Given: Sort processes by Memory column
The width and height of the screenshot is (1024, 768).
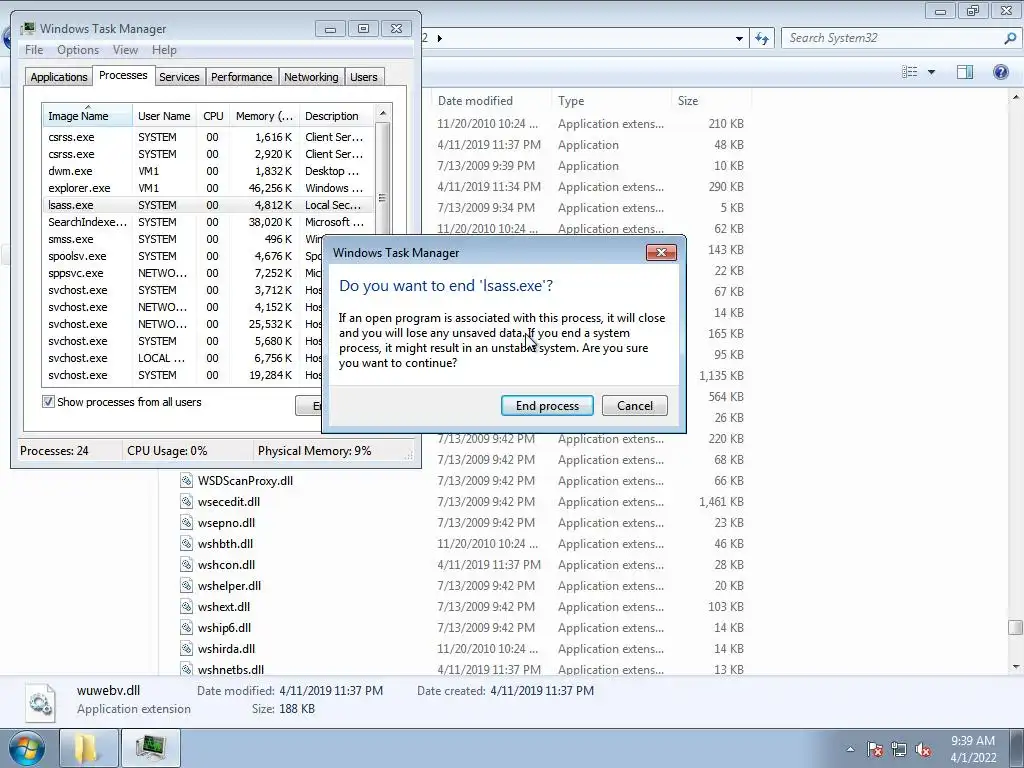Looking at the screenshot, I should coord(264,116).
